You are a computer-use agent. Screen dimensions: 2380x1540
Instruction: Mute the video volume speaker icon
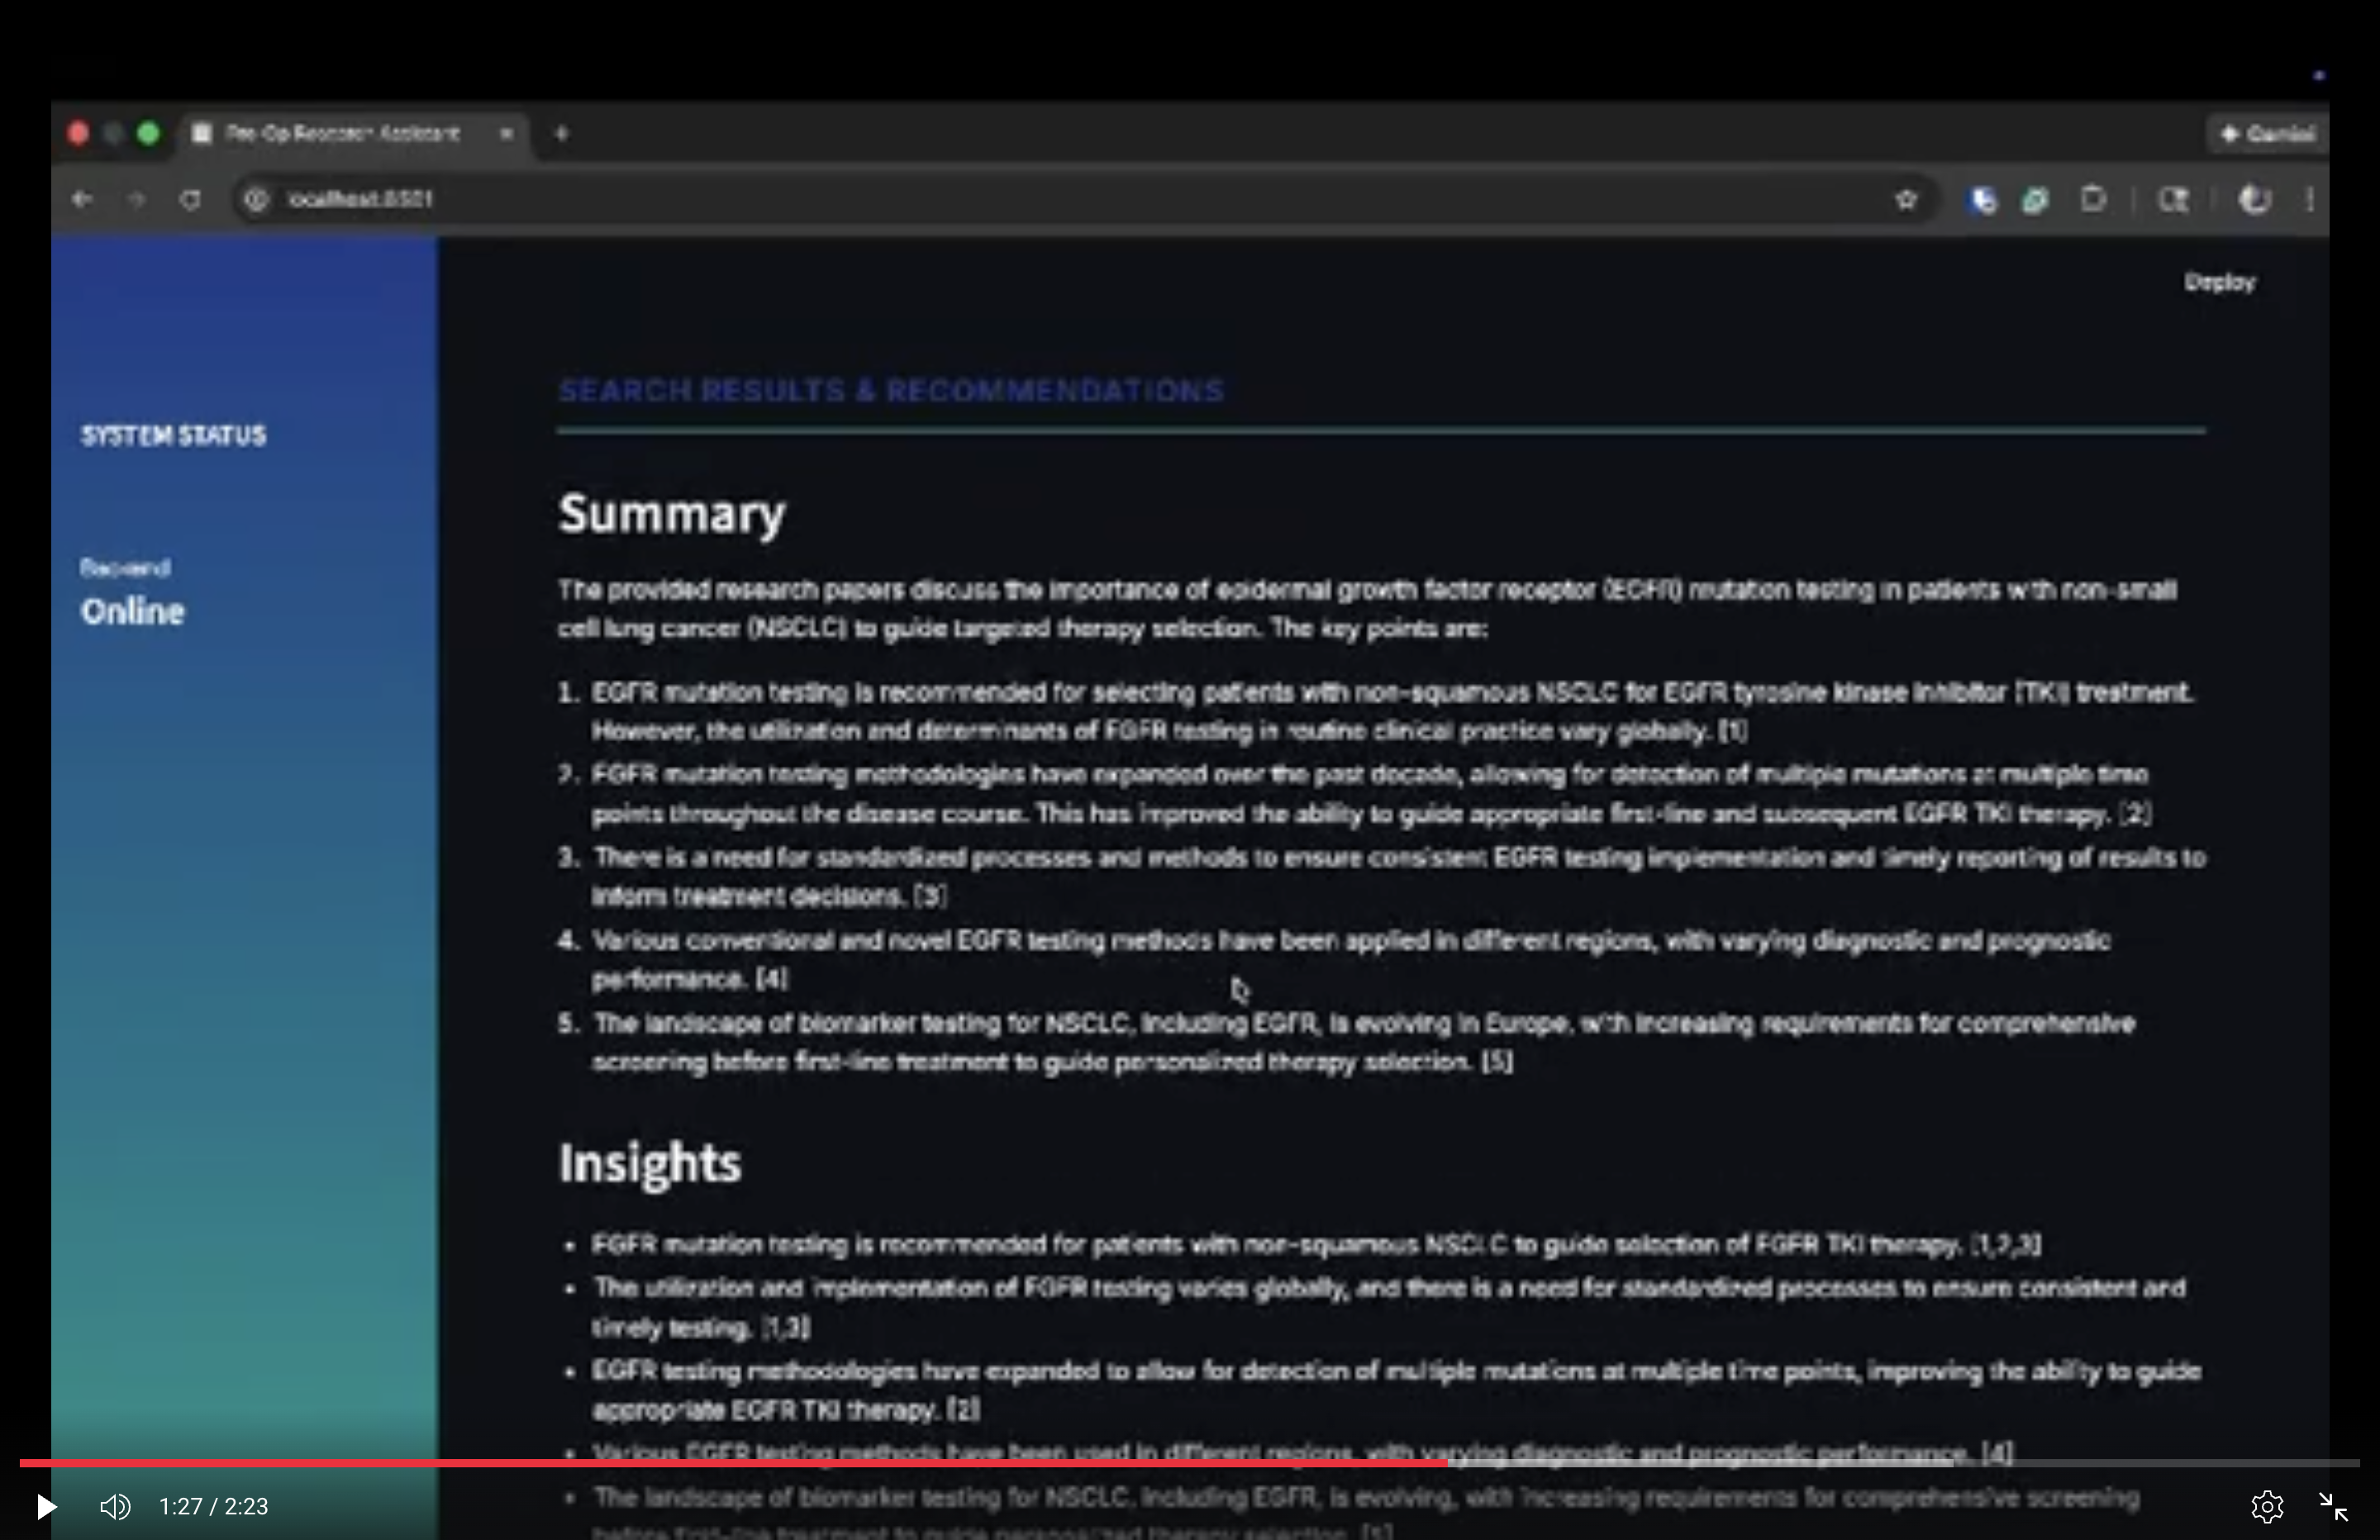click(115, 1506)
